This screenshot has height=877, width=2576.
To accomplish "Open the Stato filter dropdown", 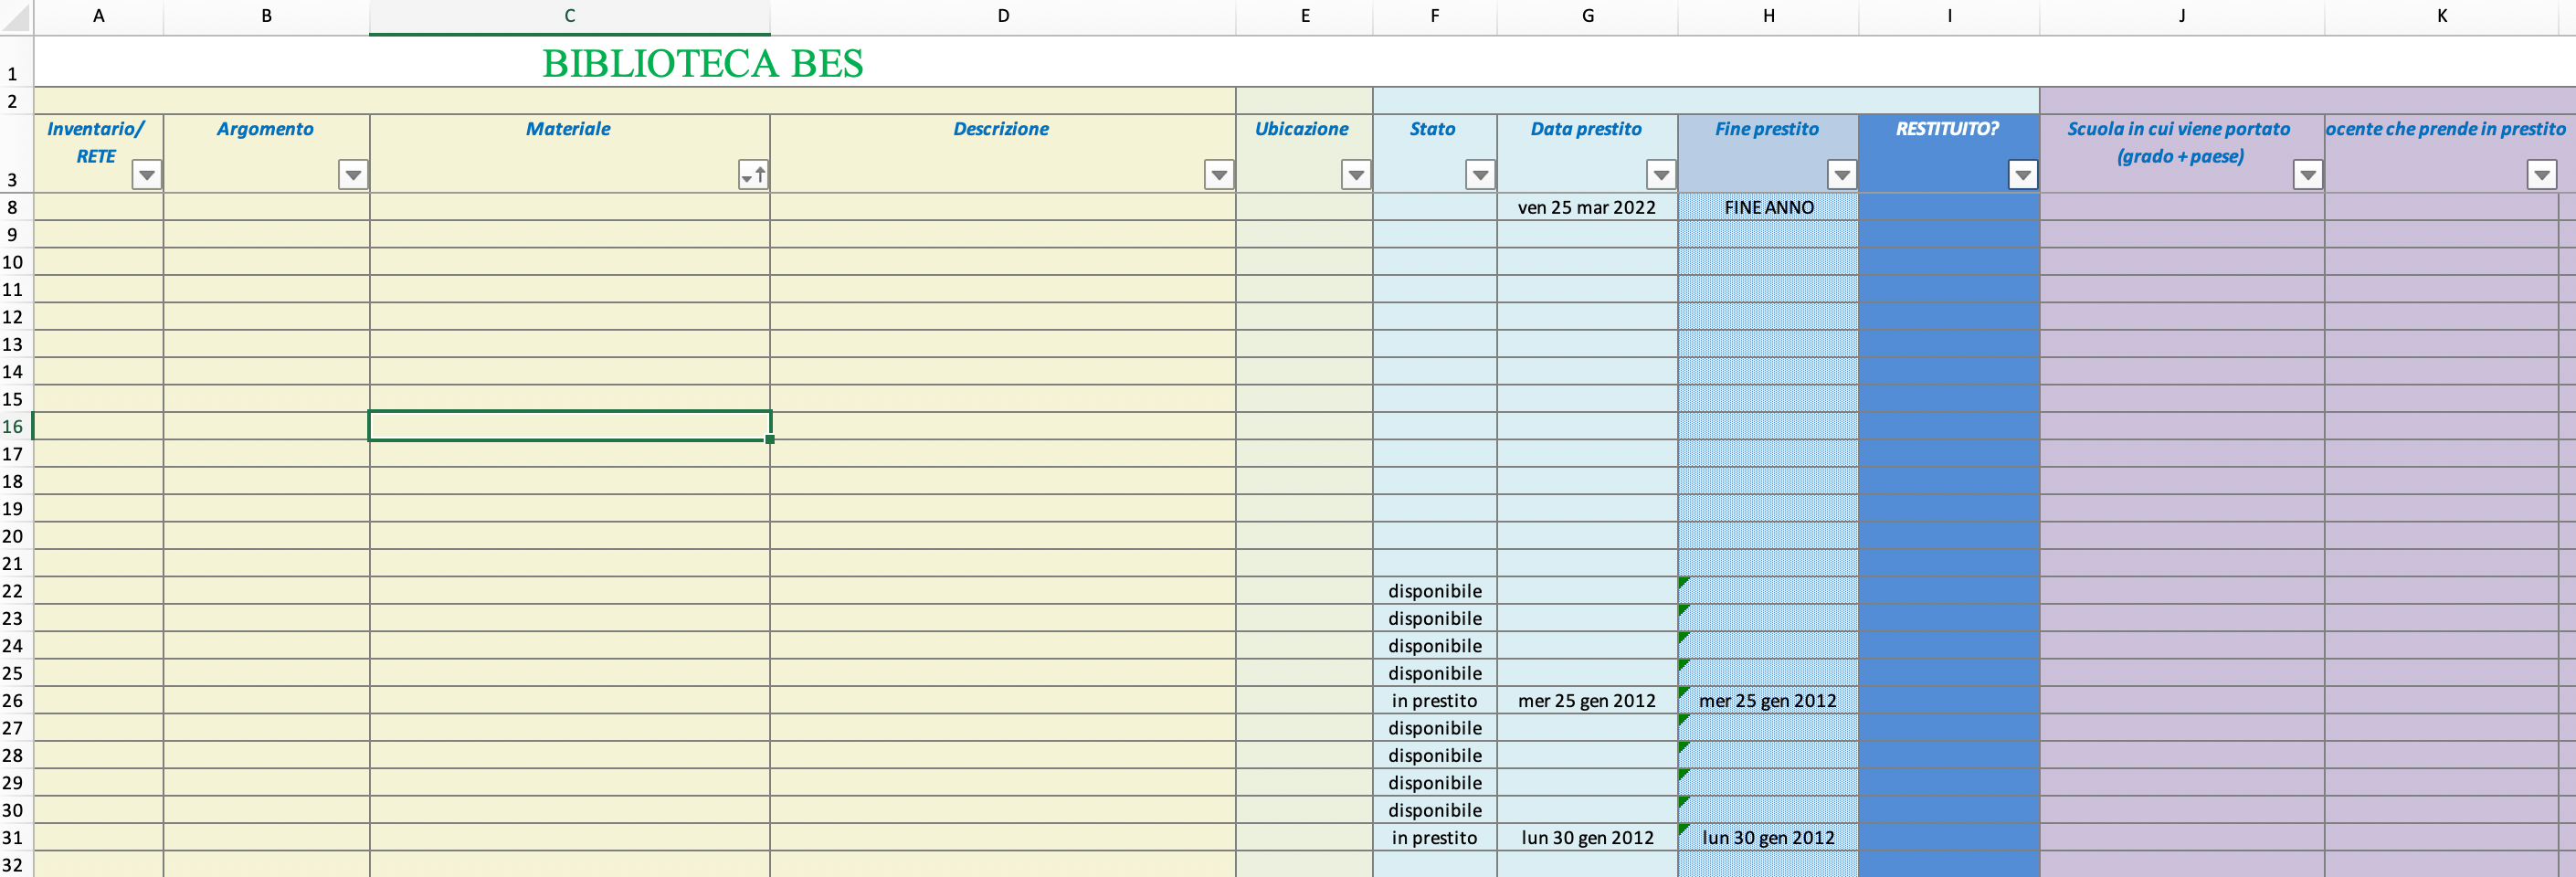I will pyautogui.click(x=1480, y=175).
